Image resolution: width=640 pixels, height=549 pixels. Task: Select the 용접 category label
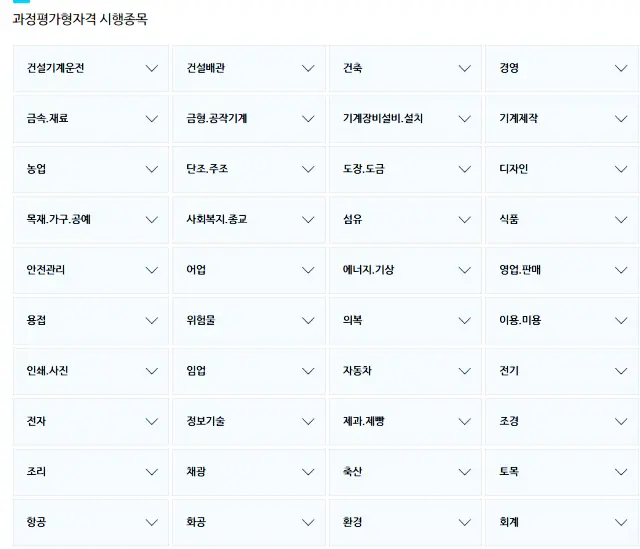(37, 320)
